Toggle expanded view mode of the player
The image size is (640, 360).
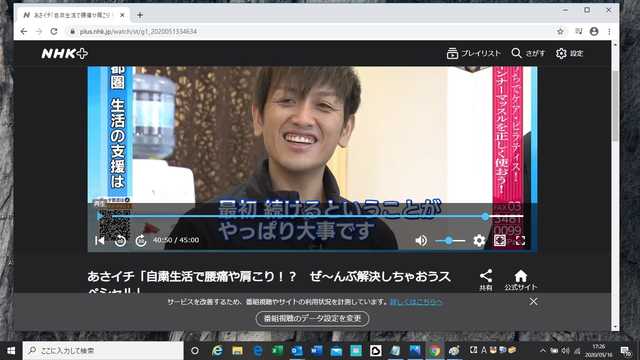coord(500,240)
